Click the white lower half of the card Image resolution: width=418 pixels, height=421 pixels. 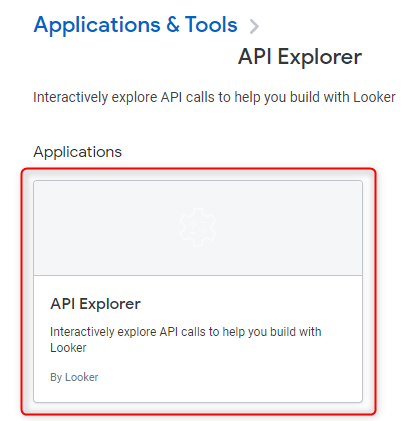pos(198,339)
